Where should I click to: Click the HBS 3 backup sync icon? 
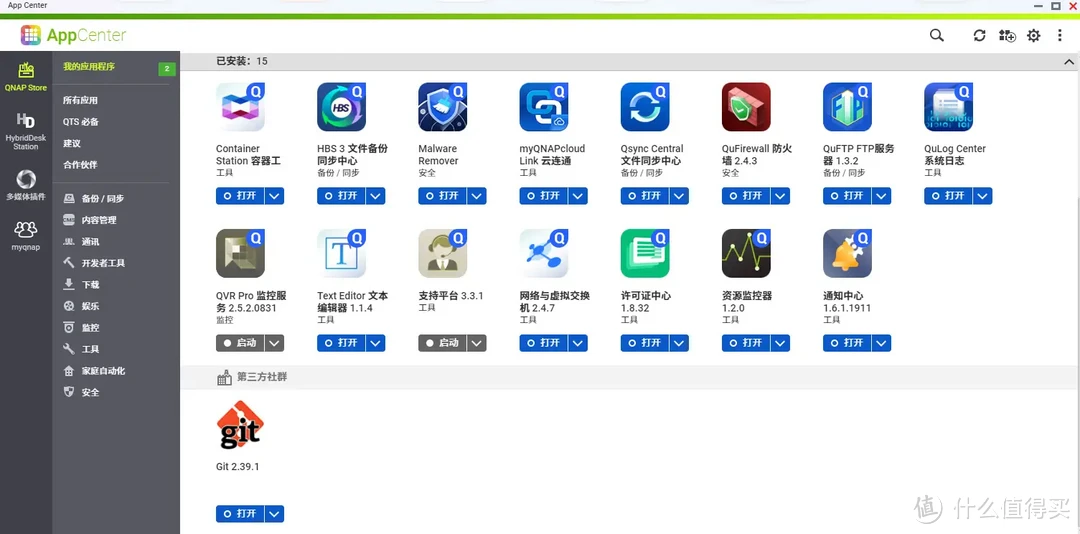pyautogui.click(x=342, y=107)
